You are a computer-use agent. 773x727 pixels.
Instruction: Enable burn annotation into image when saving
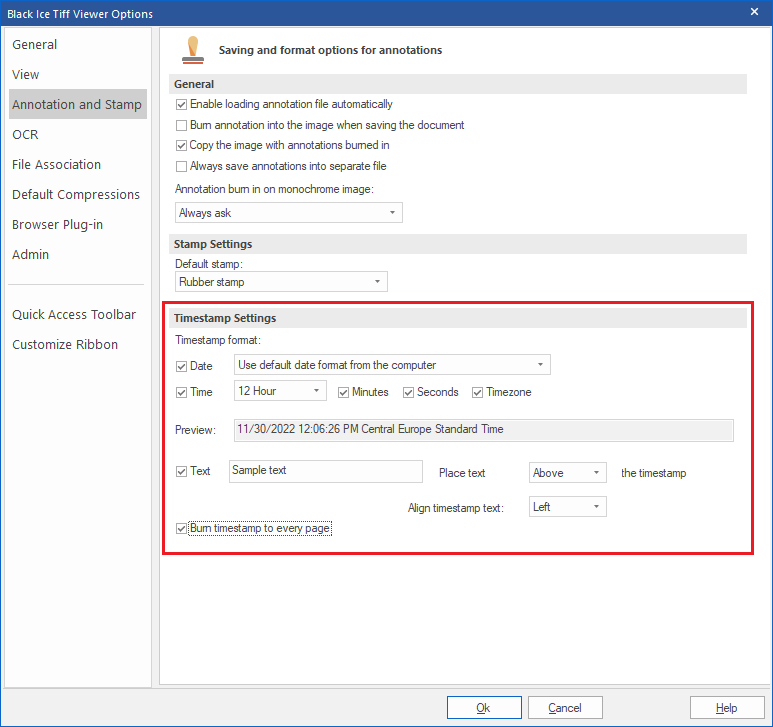(182, 125)
